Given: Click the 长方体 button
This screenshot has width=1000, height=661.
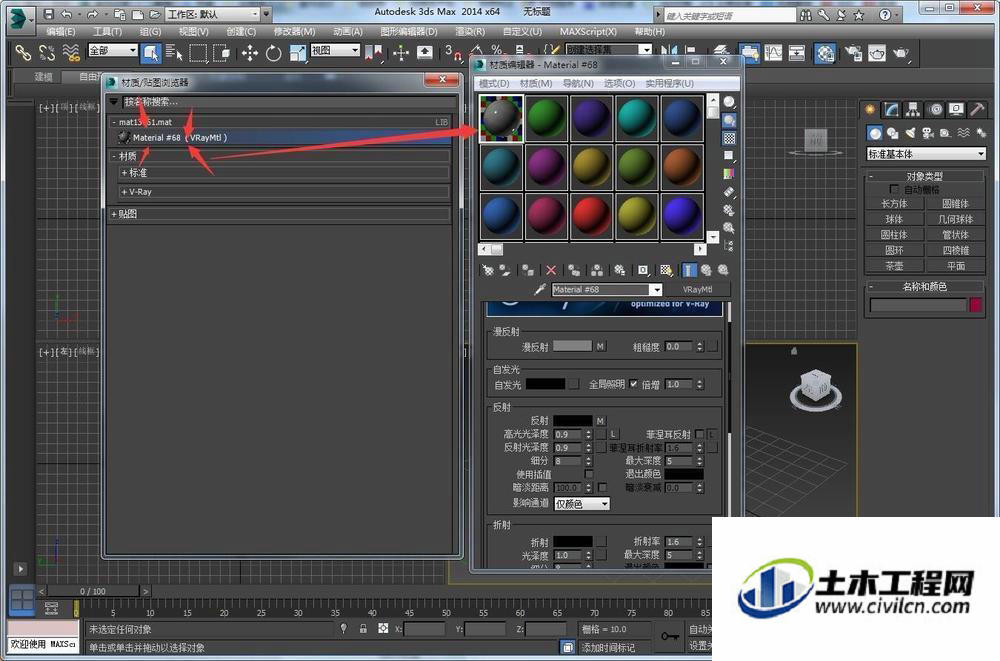Looking at the screenshot, I should 894,204.
